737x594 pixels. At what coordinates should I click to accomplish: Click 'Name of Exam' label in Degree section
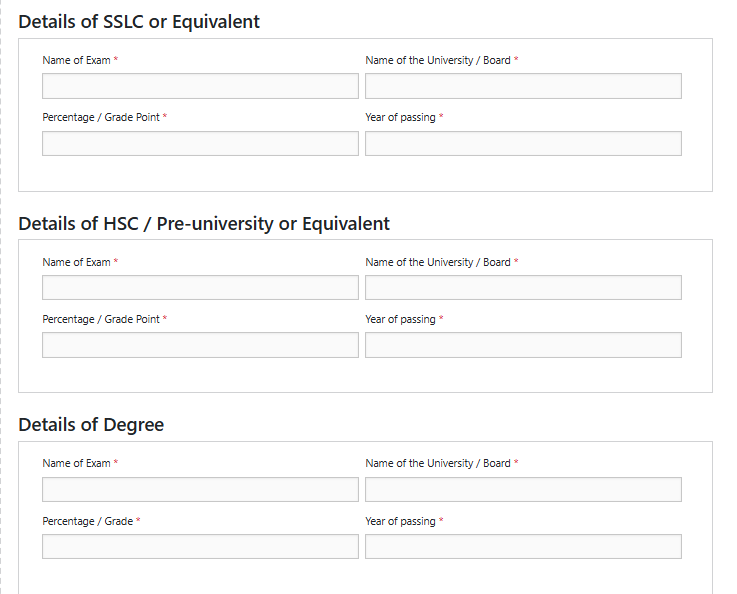[76, 463]
